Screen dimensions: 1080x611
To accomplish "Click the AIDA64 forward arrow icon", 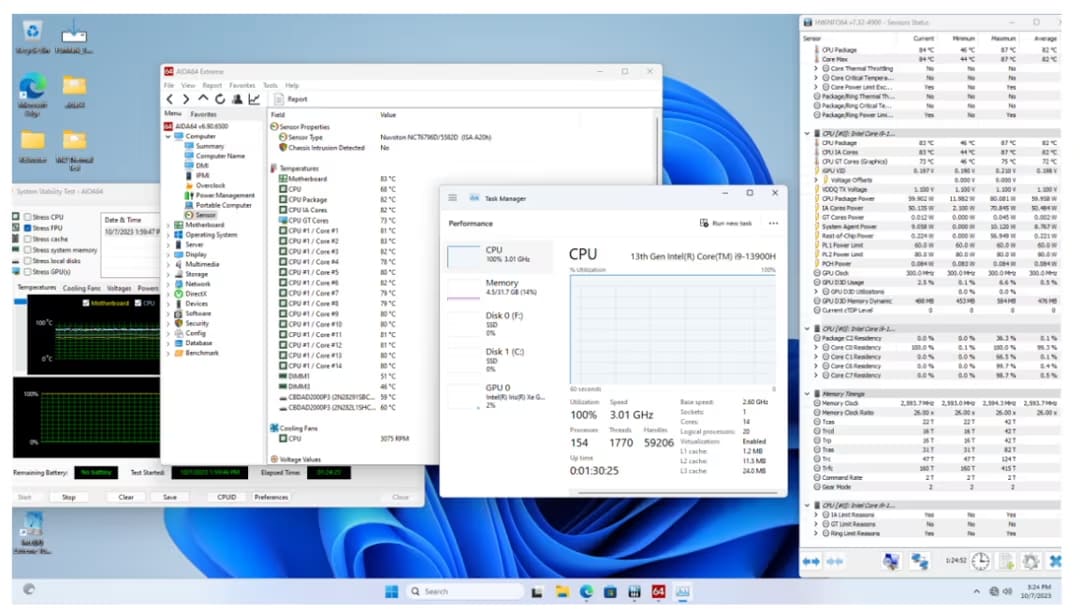I will pyautogui.click(x=186, y=99).
